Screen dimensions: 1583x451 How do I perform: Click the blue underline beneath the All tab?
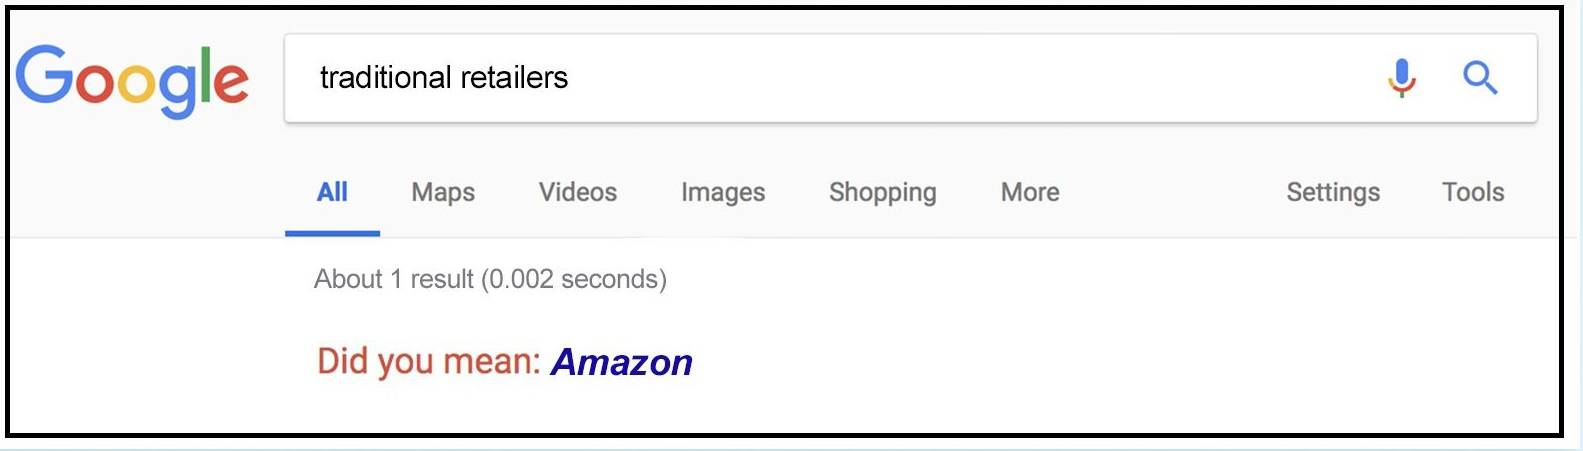point(332,233)
